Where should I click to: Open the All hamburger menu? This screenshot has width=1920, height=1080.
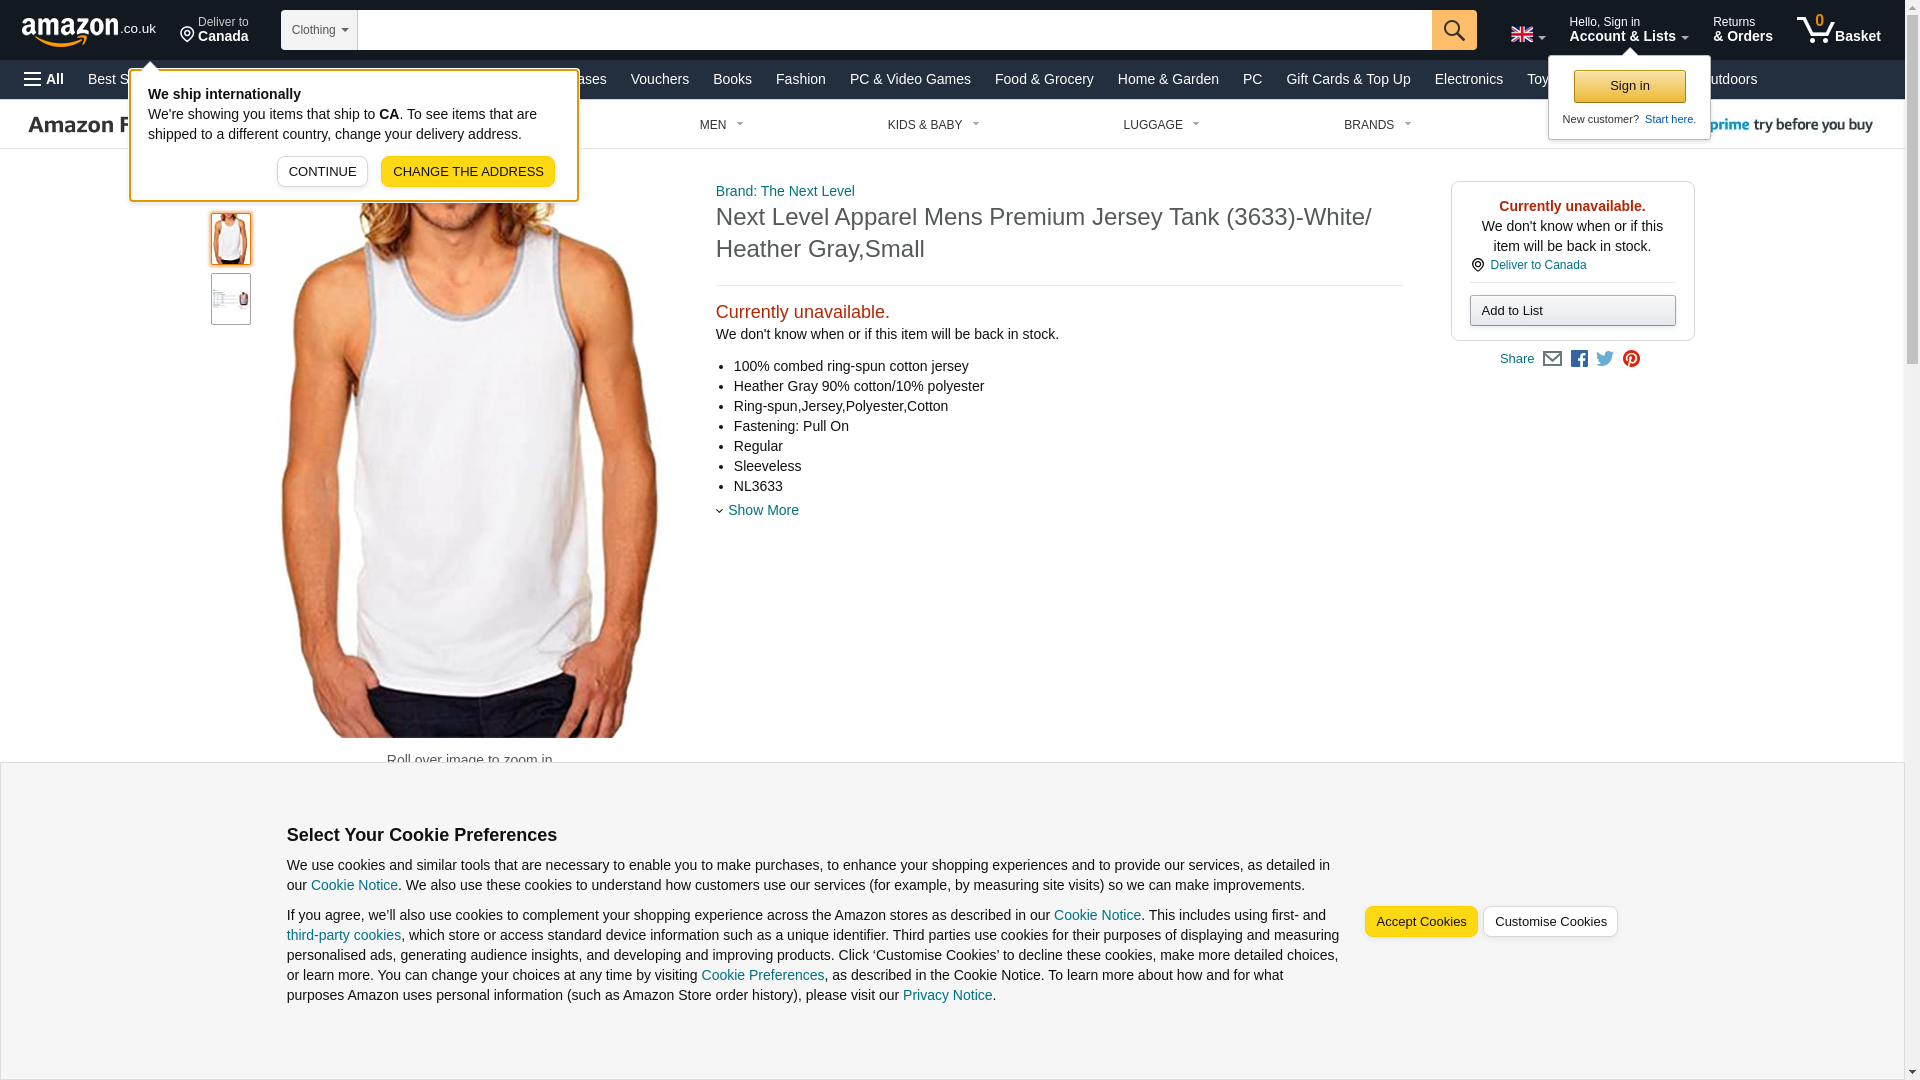(44, 79)
